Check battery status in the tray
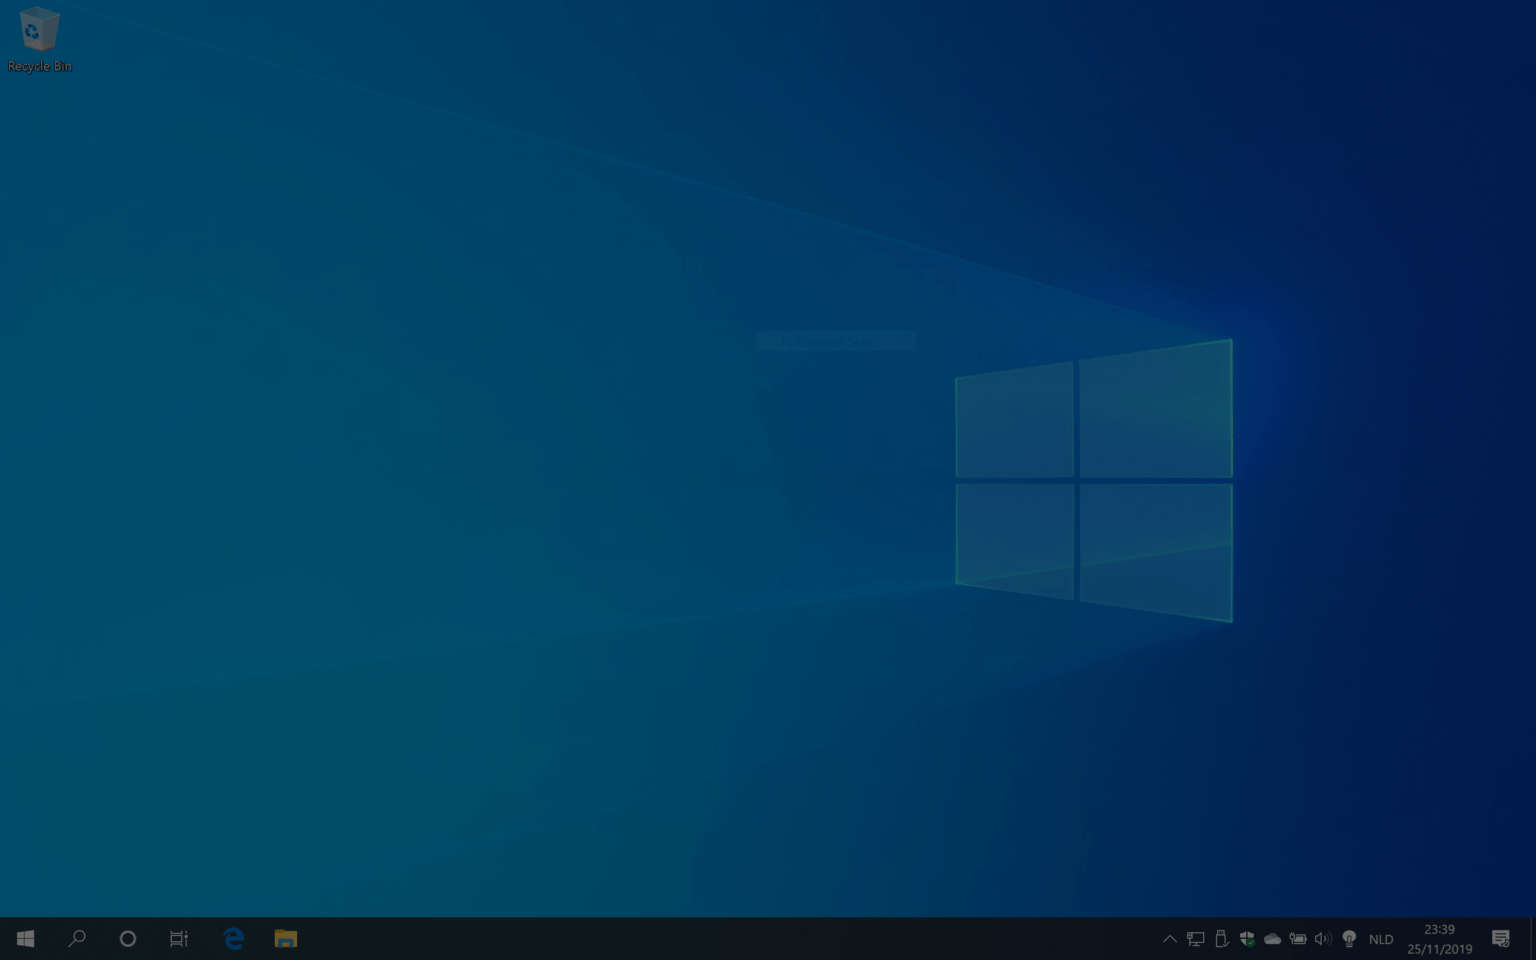 click(x=1297, y=939)
